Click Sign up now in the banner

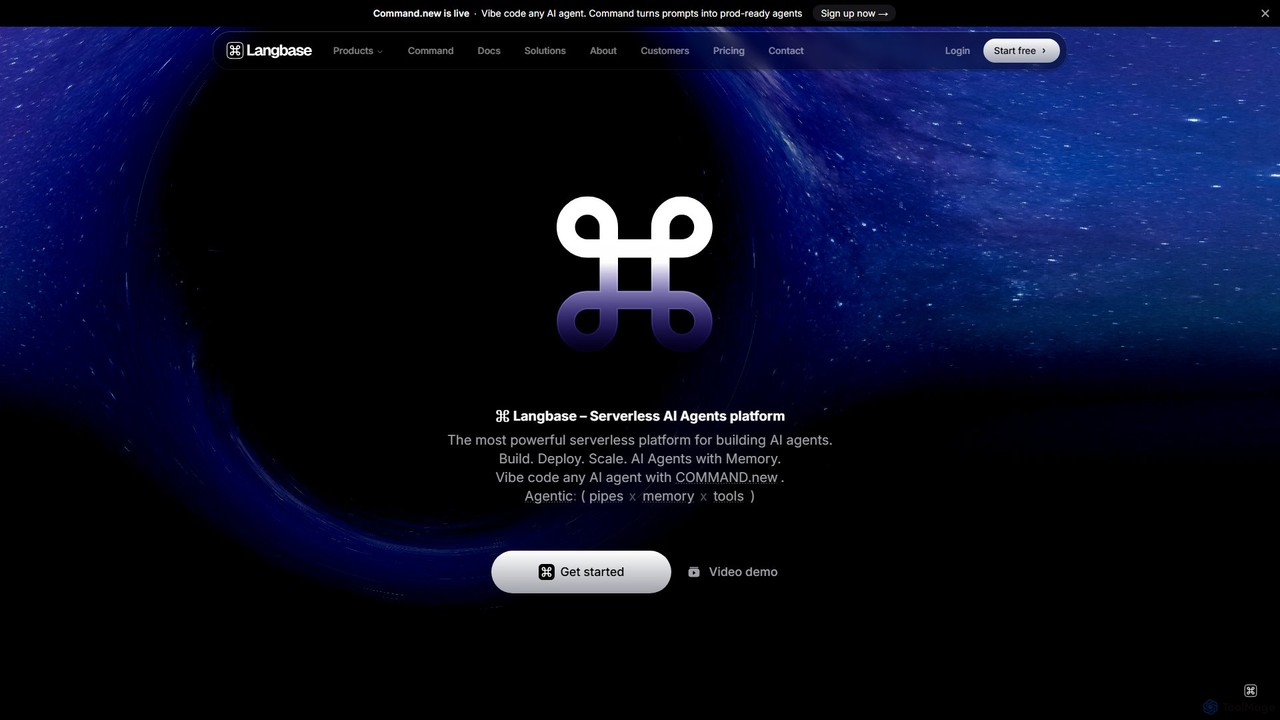(x=855, y=13)
